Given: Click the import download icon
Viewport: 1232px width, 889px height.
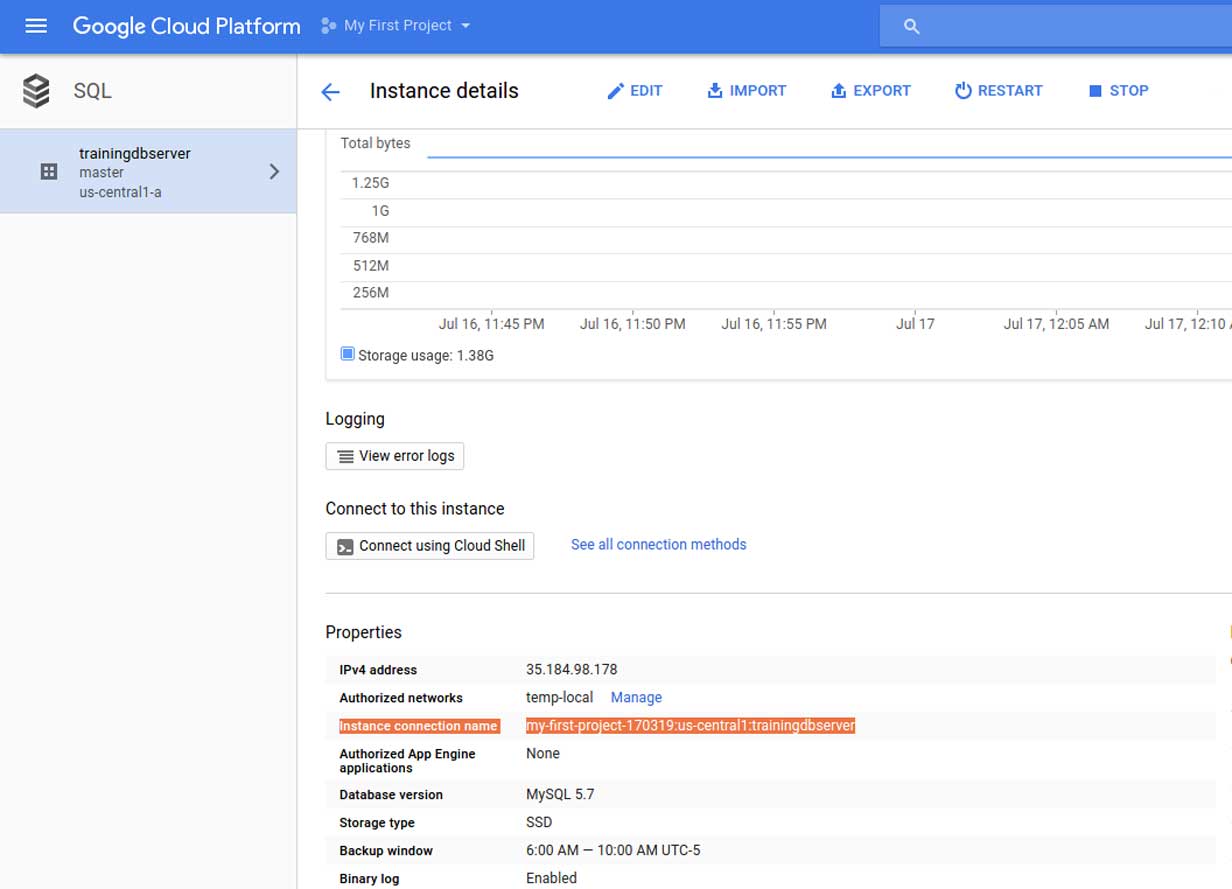Looking at the screenshot, I should point(715,91).
